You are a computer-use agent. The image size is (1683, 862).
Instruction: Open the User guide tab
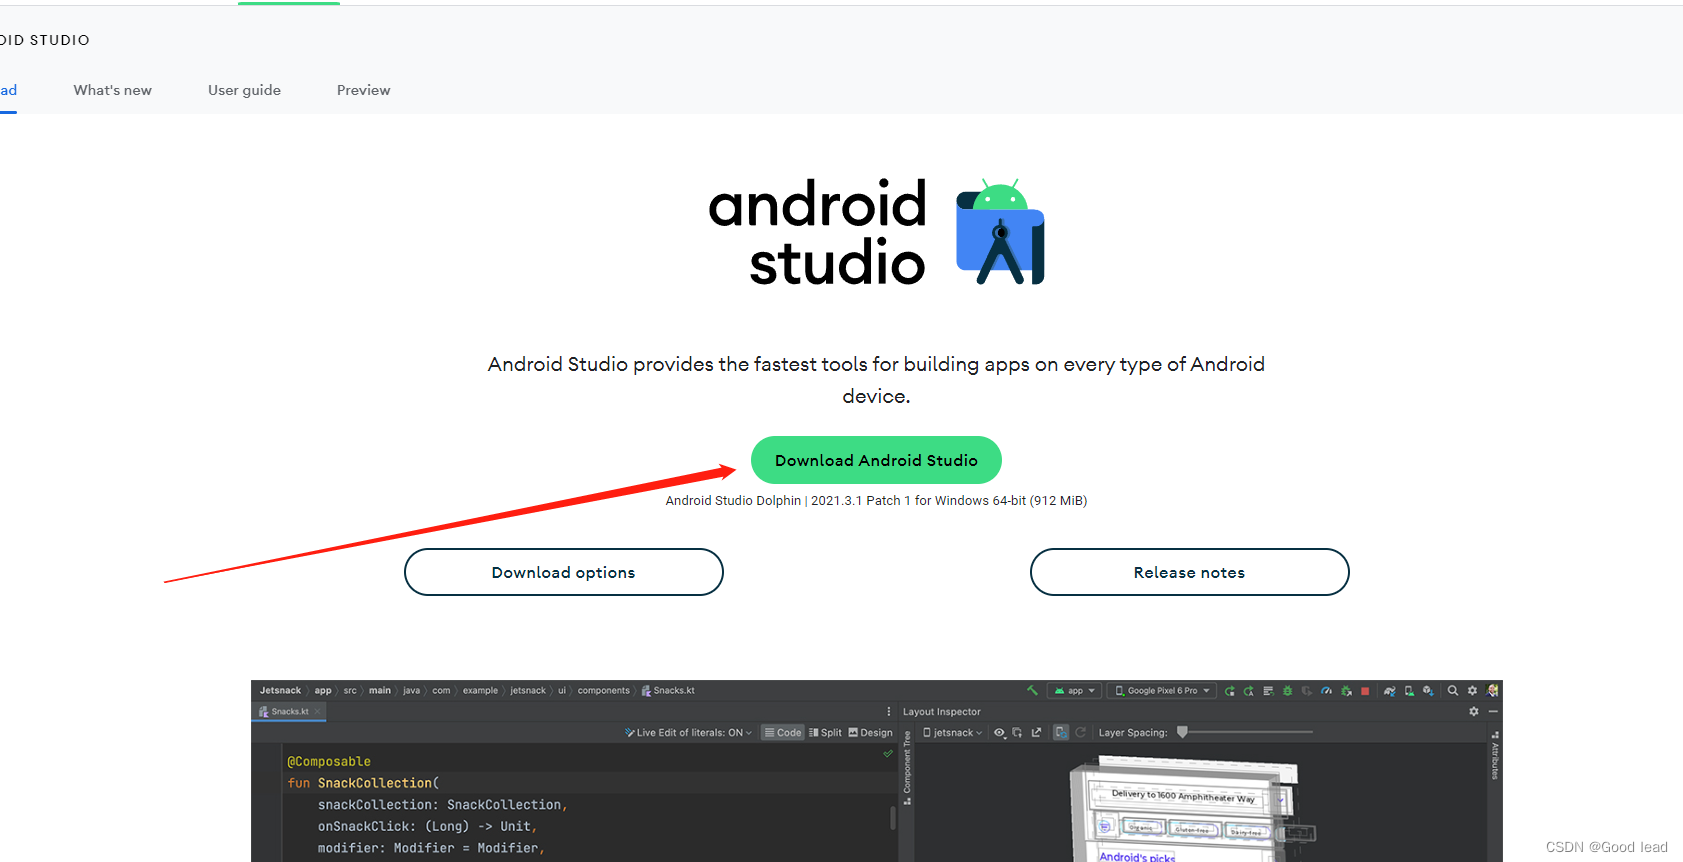(x=244, y=90)
